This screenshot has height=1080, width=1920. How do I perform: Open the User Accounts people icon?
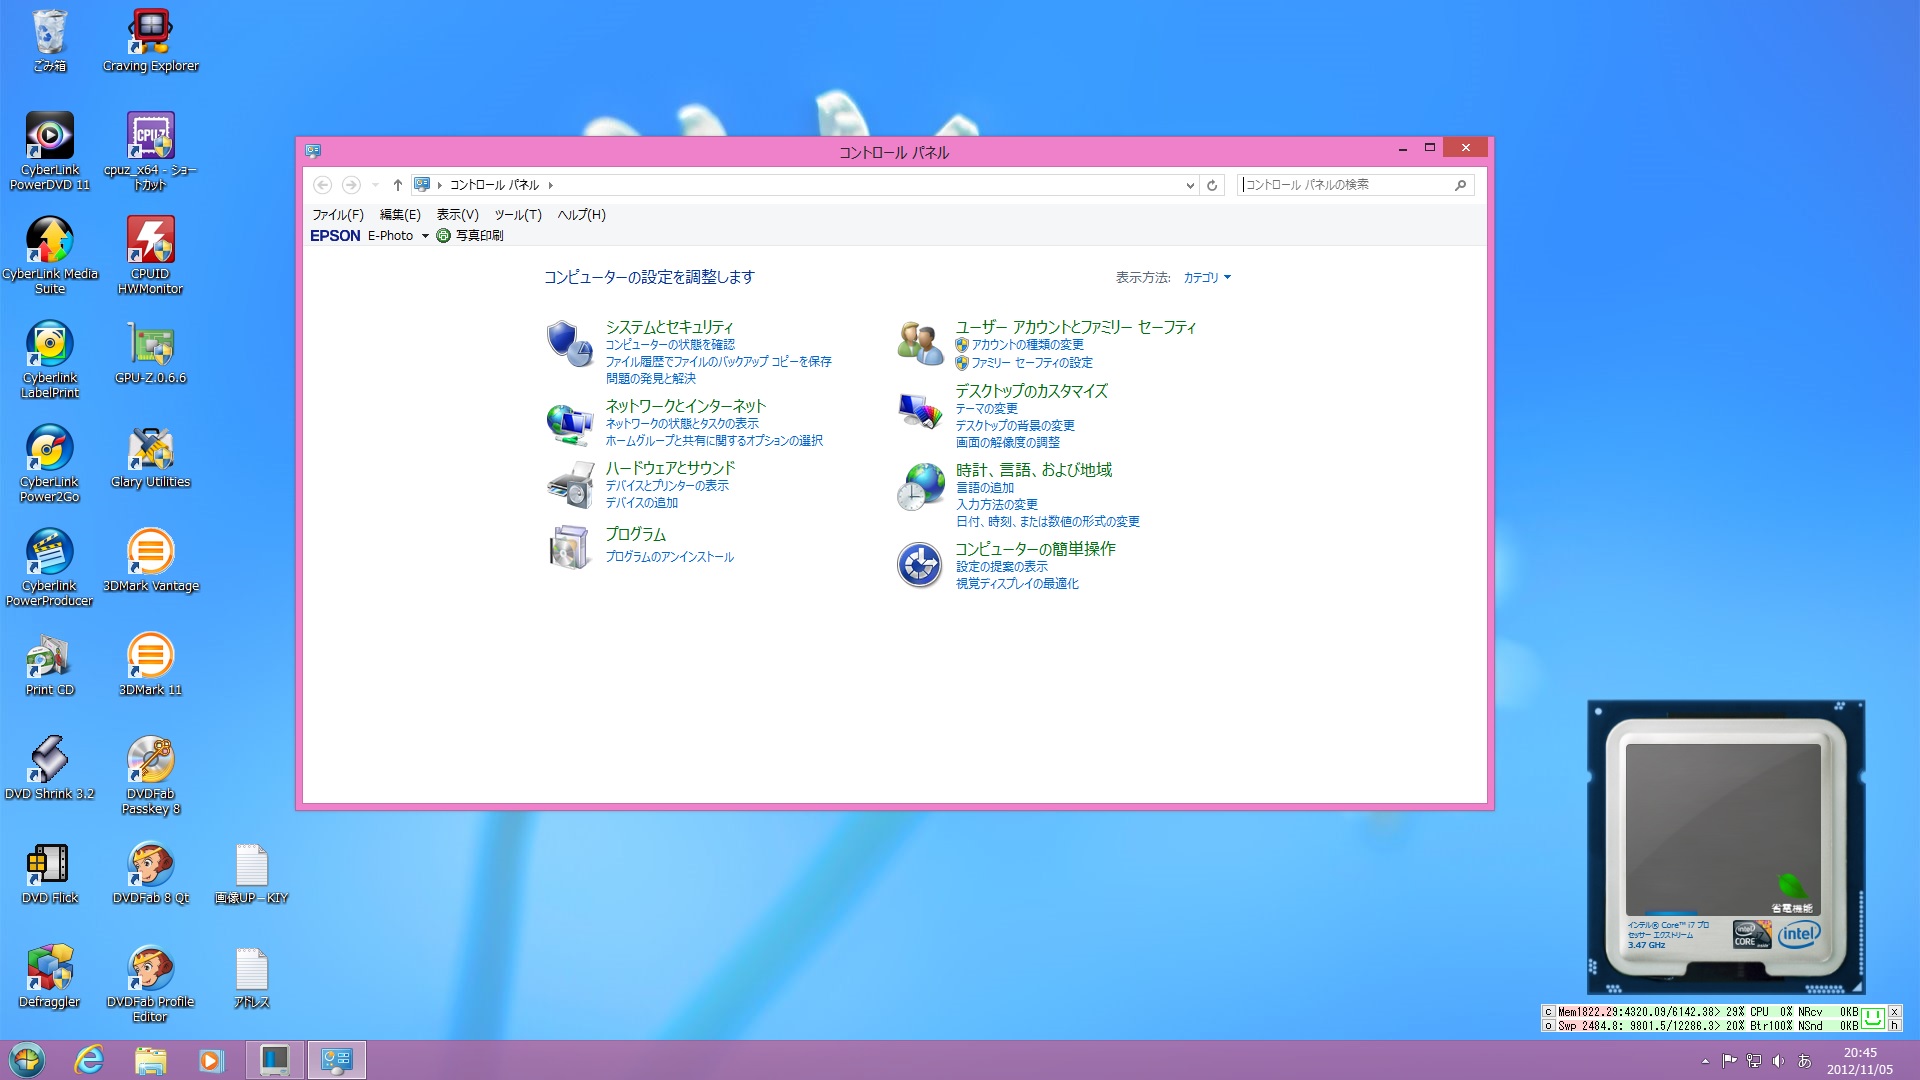pos(919,343)
